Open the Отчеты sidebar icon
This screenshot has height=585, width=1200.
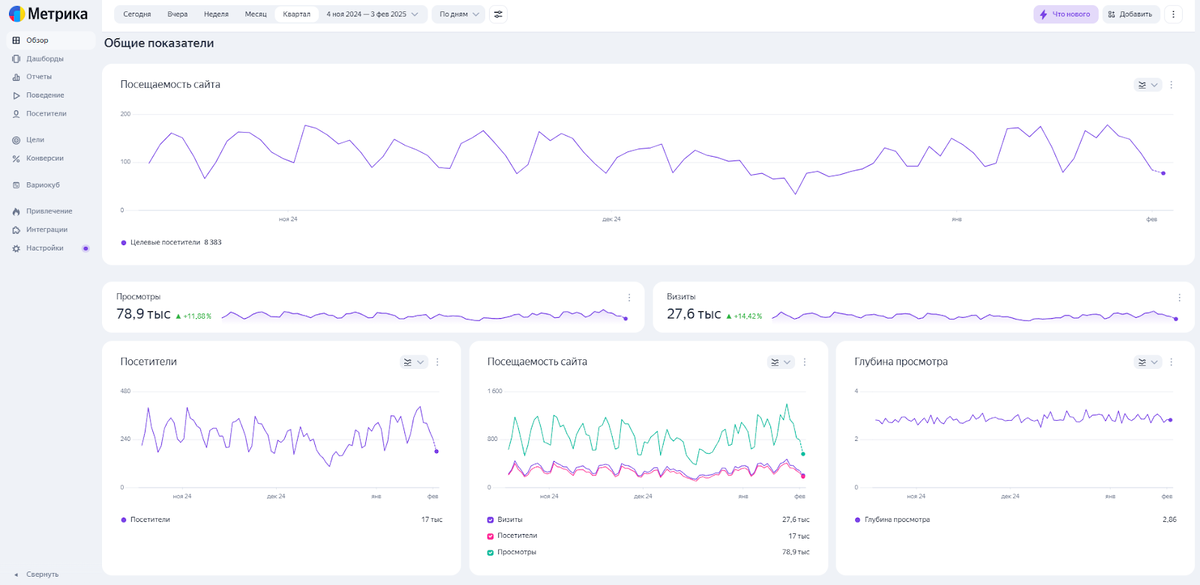pyautogui.click(x=16, y=77)
